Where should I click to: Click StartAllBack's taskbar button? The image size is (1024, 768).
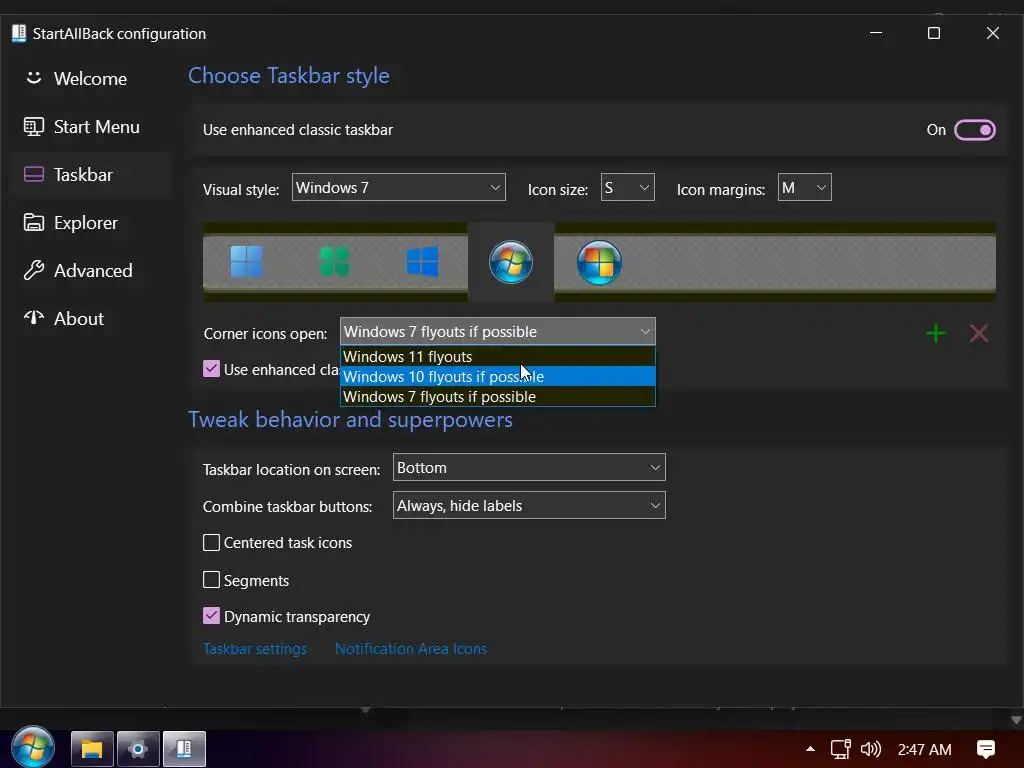pos(184,748)
